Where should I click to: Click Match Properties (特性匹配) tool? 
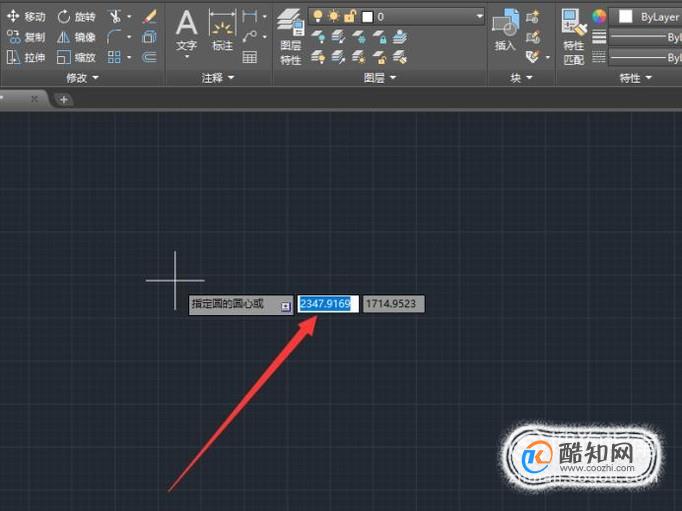coord(574,37)
